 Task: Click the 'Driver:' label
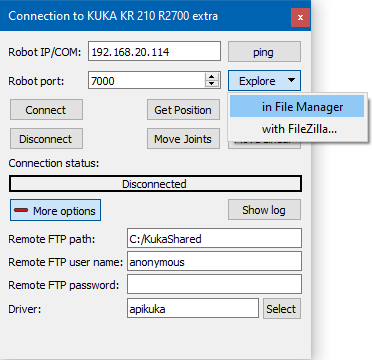[25, 309]
